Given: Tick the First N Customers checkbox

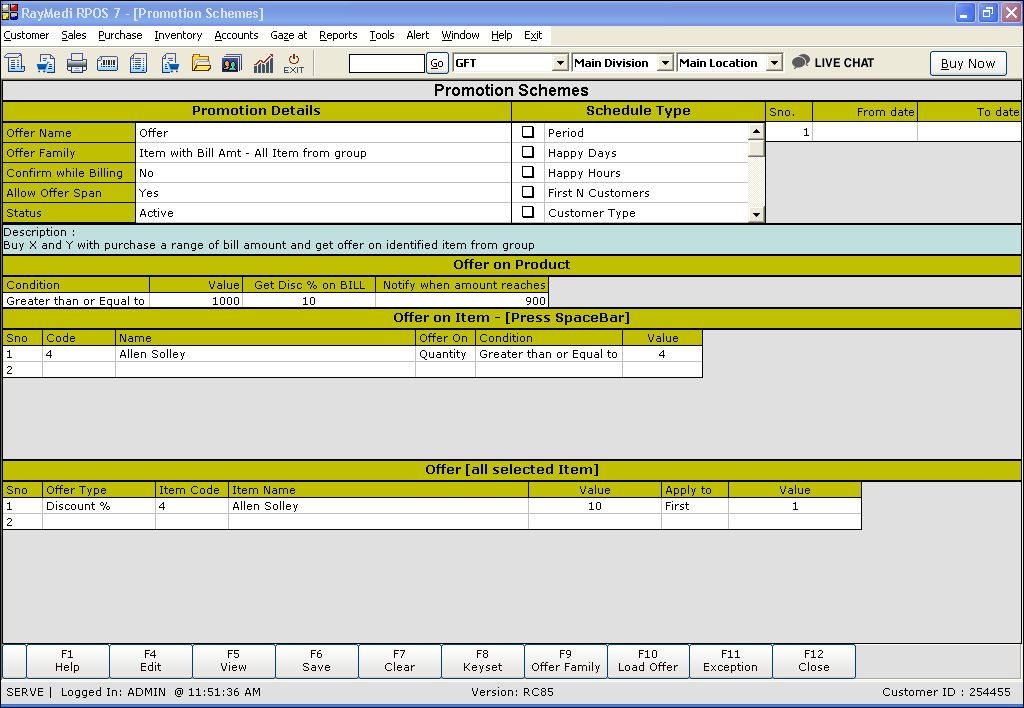Looking at the screenshot, I should (528, 192).
